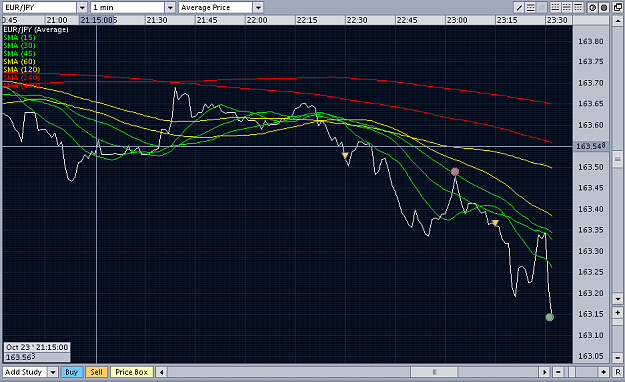This screenshot has height=382, width=625.
Task: Select the SMA (15) legend label
Action: coord(19,37)
